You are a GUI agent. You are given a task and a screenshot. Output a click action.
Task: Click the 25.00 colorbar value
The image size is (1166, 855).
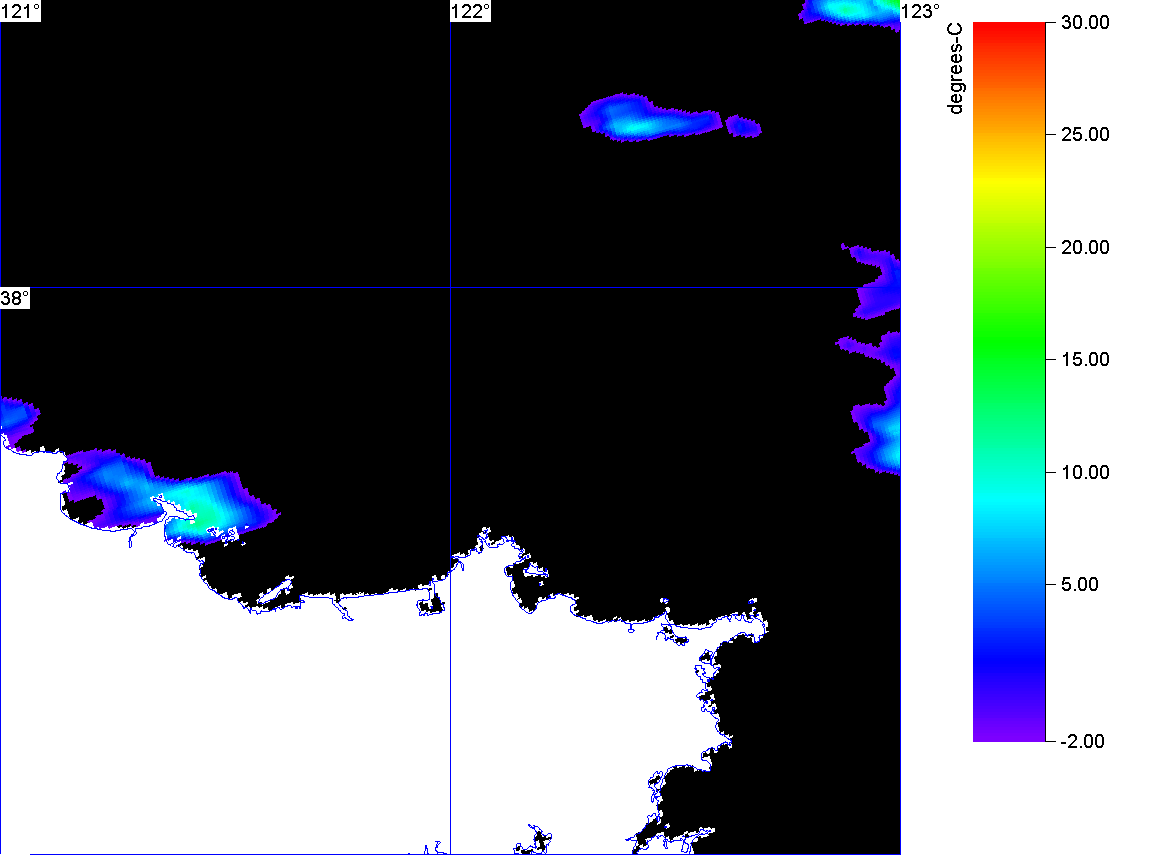(x=1085, y=135)
